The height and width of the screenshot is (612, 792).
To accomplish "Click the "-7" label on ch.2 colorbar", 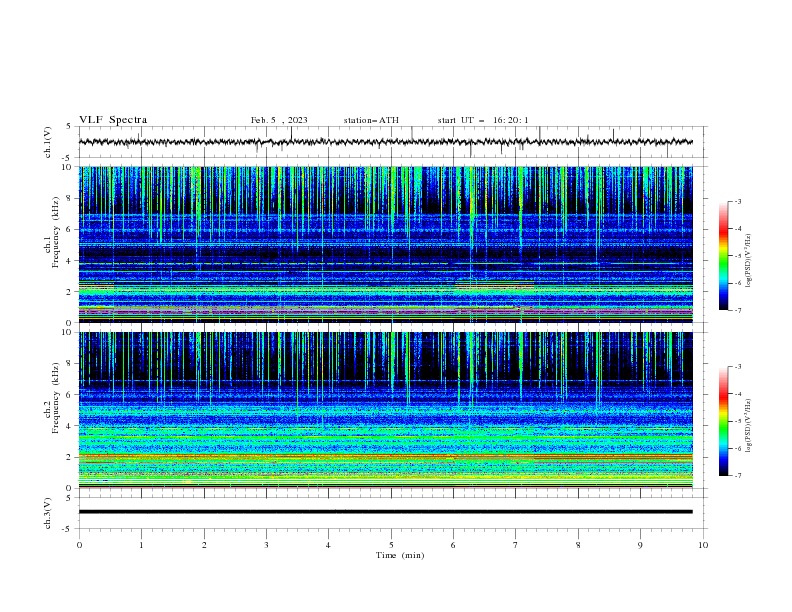I will coord(737,476).
